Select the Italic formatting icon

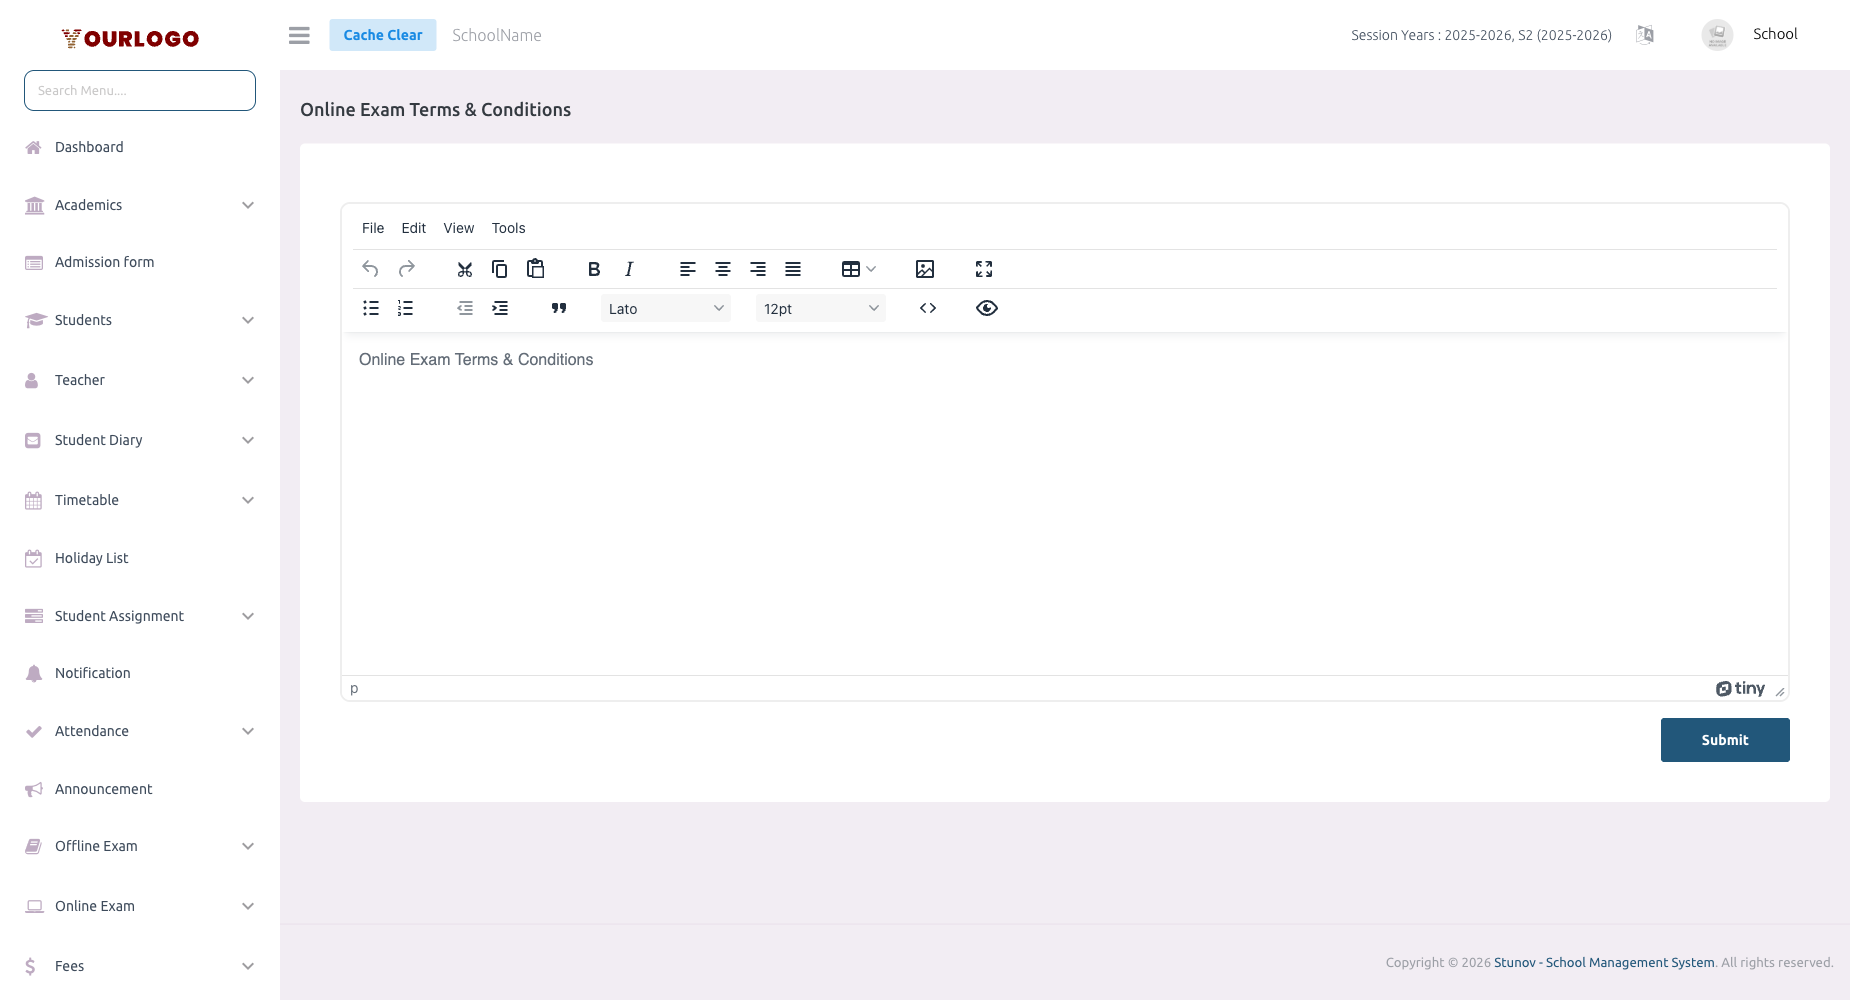point(629,269)
